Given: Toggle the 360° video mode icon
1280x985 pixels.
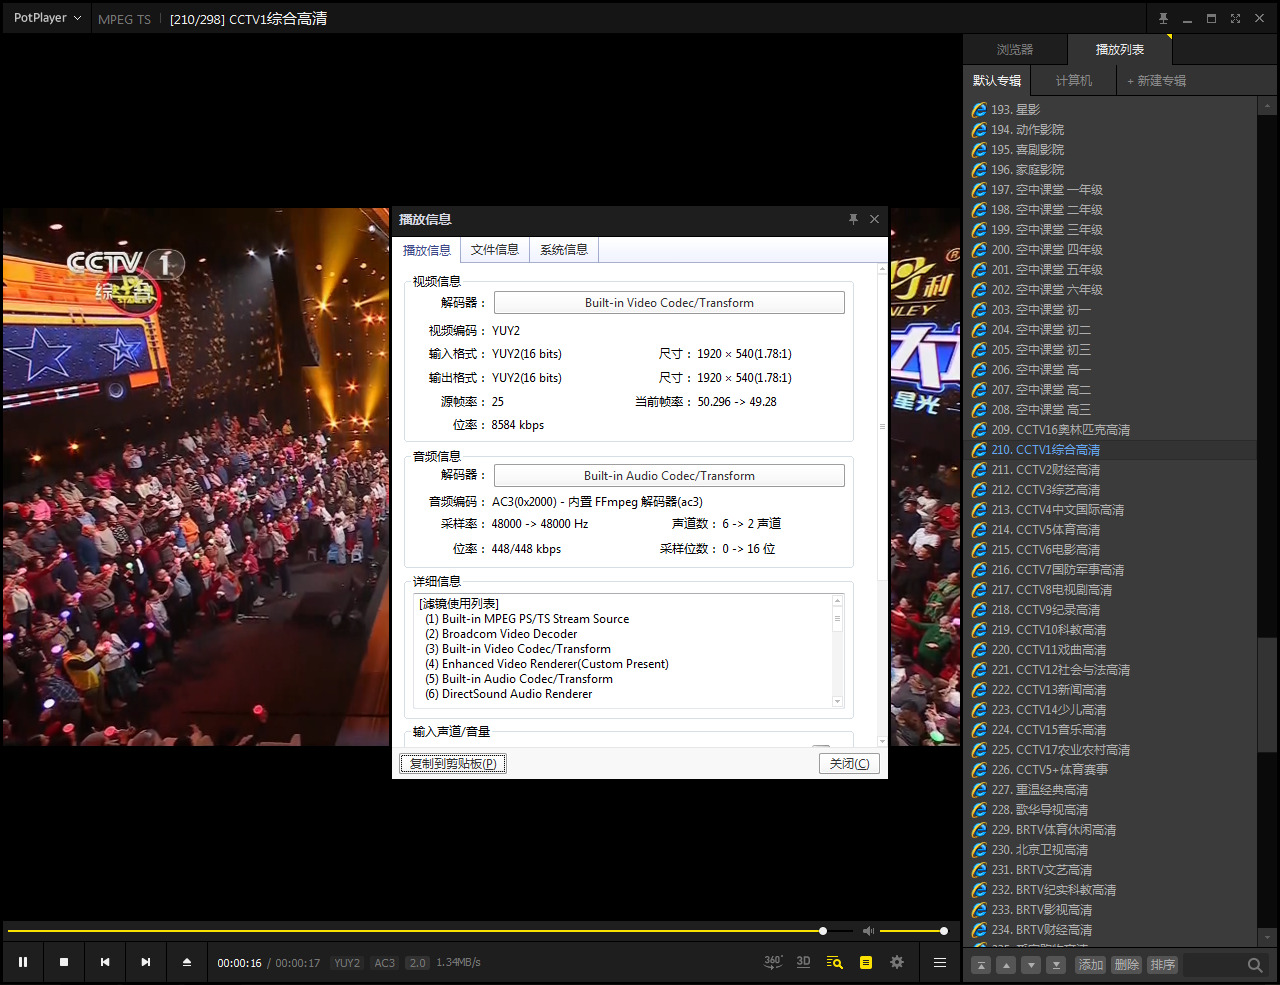Looking at the screenshot, I should [x=773, y=962].
